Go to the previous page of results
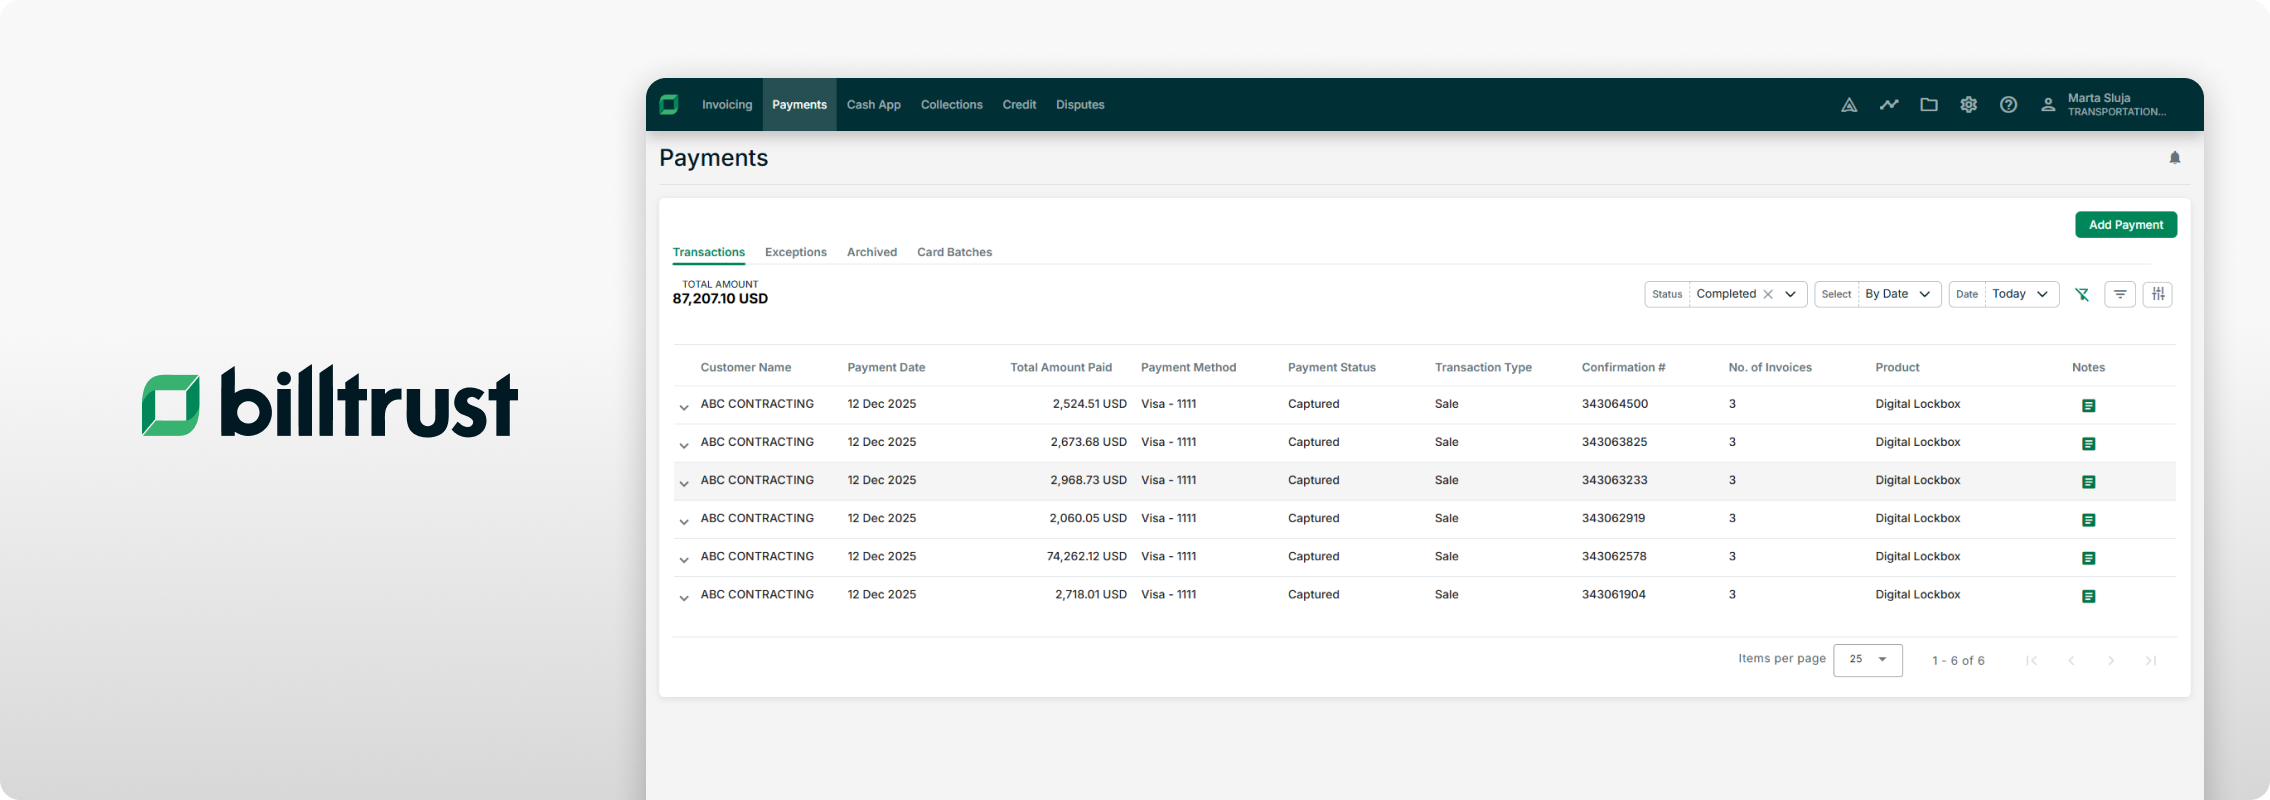 point(2071,660)
